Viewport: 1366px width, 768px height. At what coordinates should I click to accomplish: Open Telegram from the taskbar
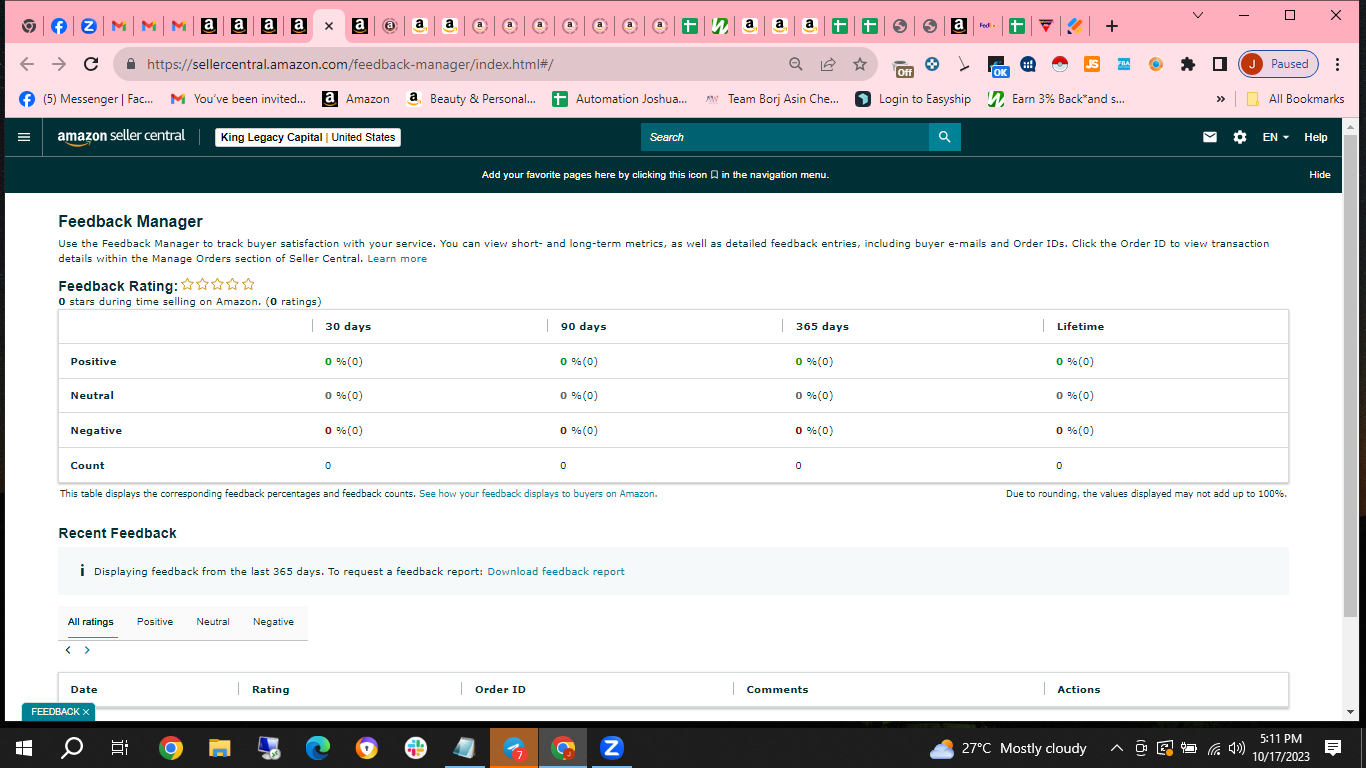[514, 747]
